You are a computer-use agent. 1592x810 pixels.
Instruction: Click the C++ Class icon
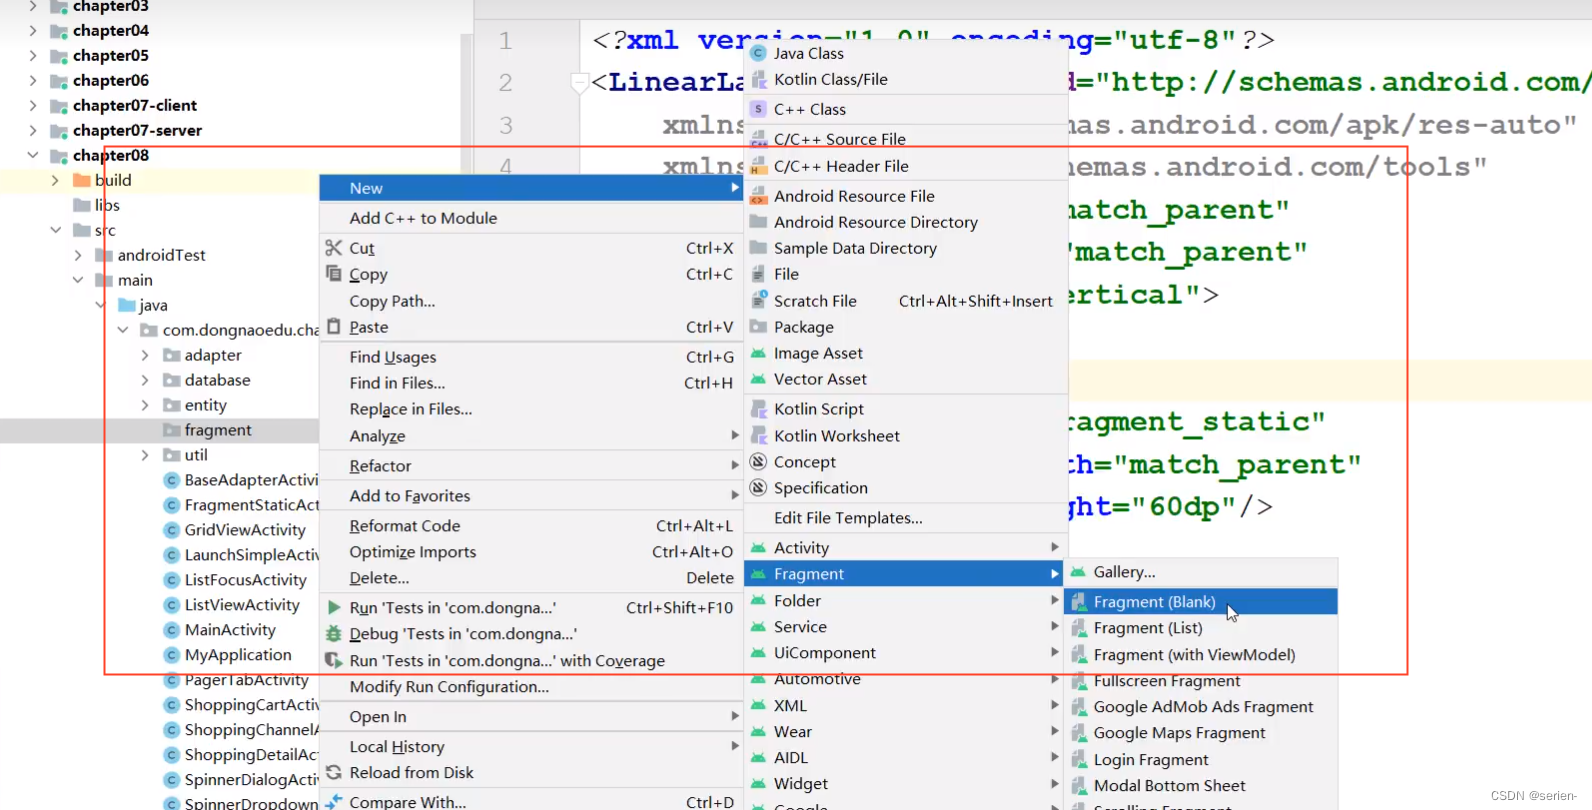pyautogui.click(x=759, y=109)
